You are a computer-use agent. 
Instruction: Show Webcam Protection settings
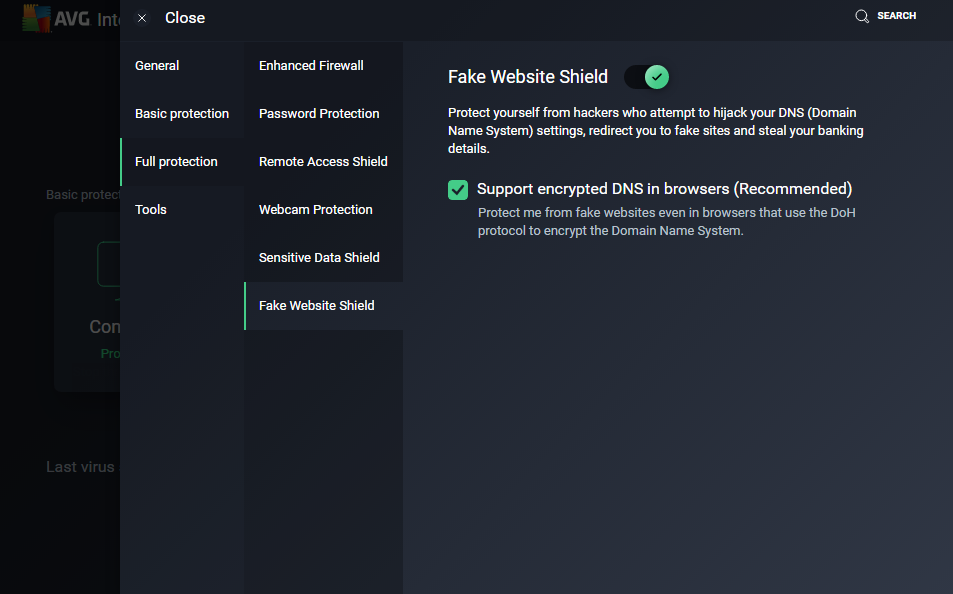(315, 210)
